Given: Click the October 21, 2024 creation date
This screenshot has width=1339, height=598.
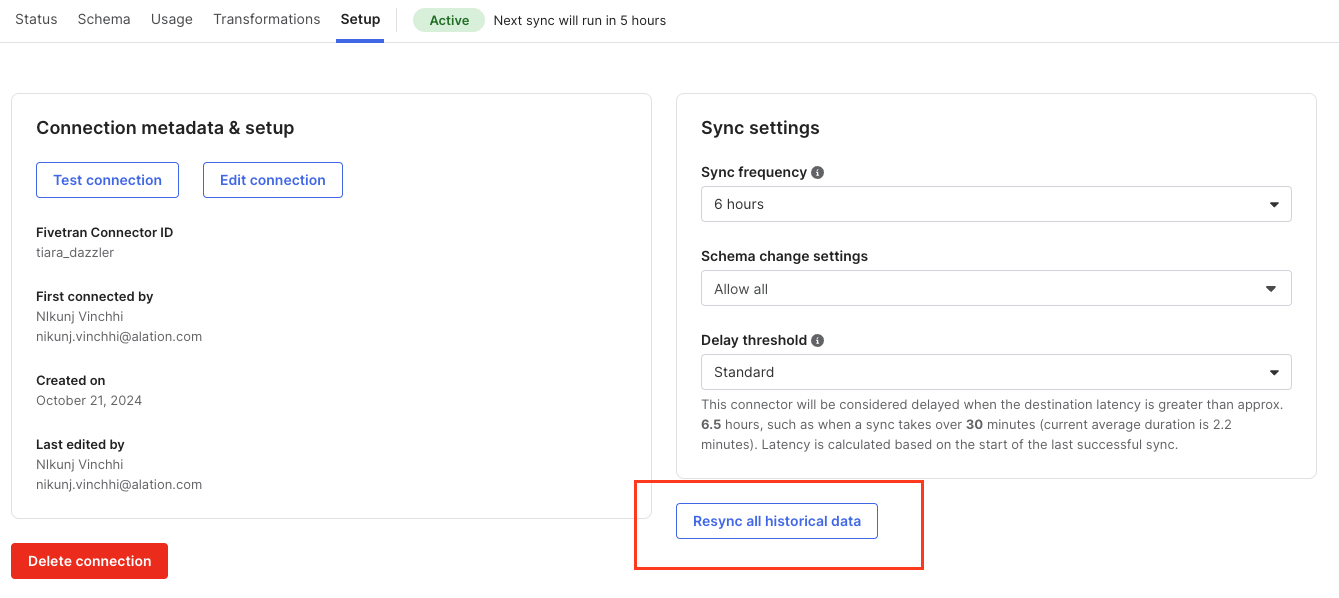Looking at the screenshot, I should 89,401.
